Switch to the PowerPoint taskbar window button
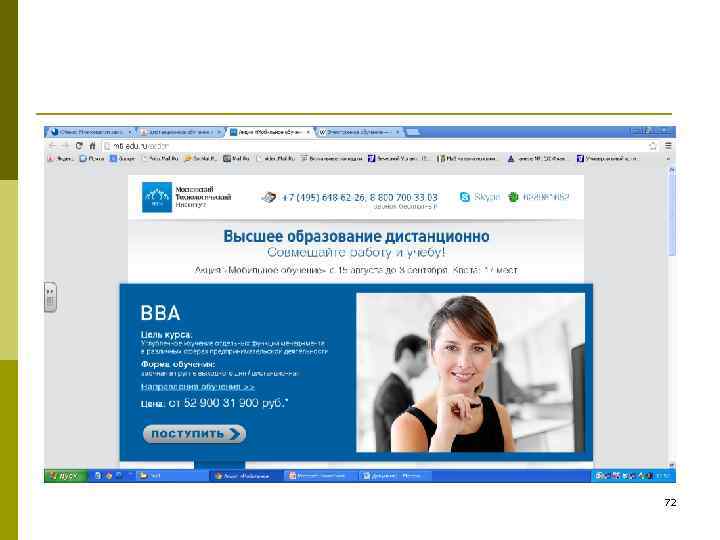 click(x=320, y=476)
